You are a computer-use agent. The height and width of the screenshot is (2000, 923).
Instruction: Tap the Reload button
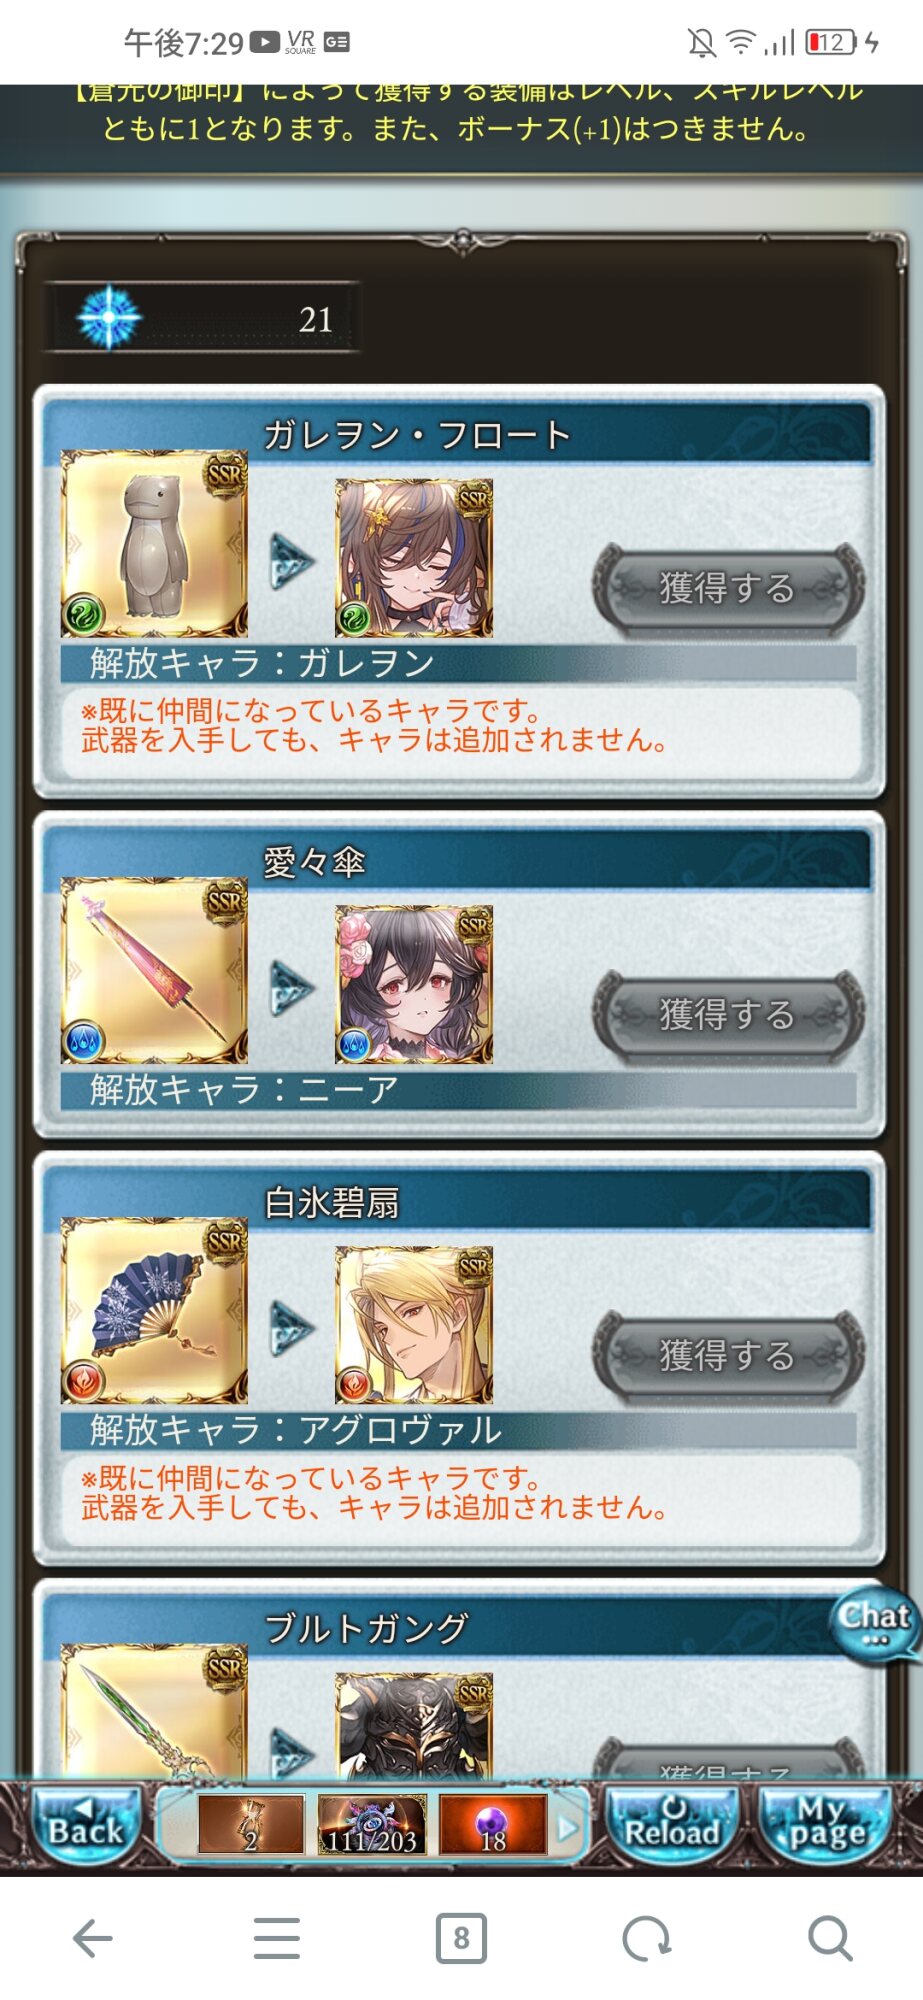point(672,1825)
